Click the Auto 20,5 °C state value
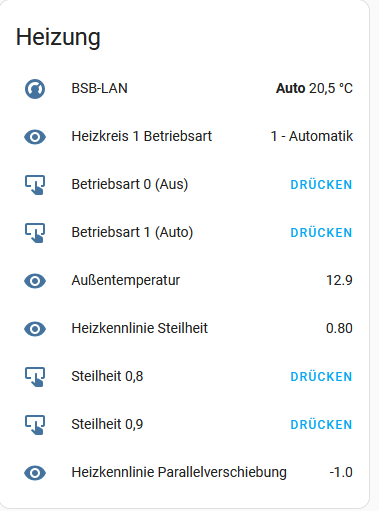Viewport: 379px width, 511px height. pyautogui.click(x=314, y=89)
